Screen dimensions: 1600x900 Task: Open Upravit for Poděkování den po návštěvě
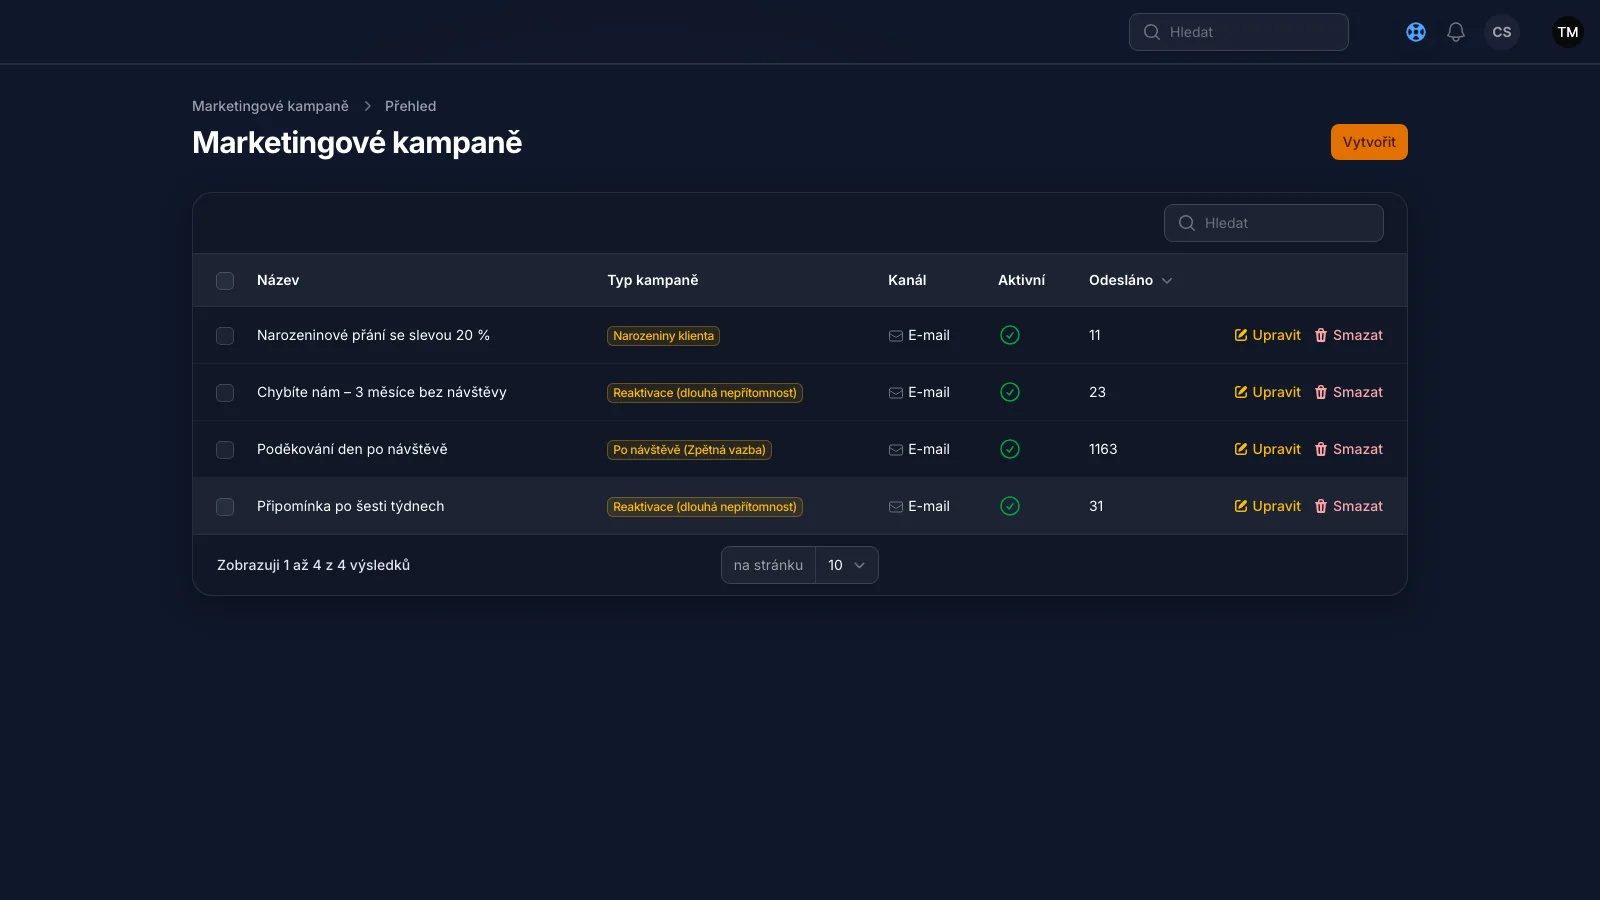(x=1267, y=449)
